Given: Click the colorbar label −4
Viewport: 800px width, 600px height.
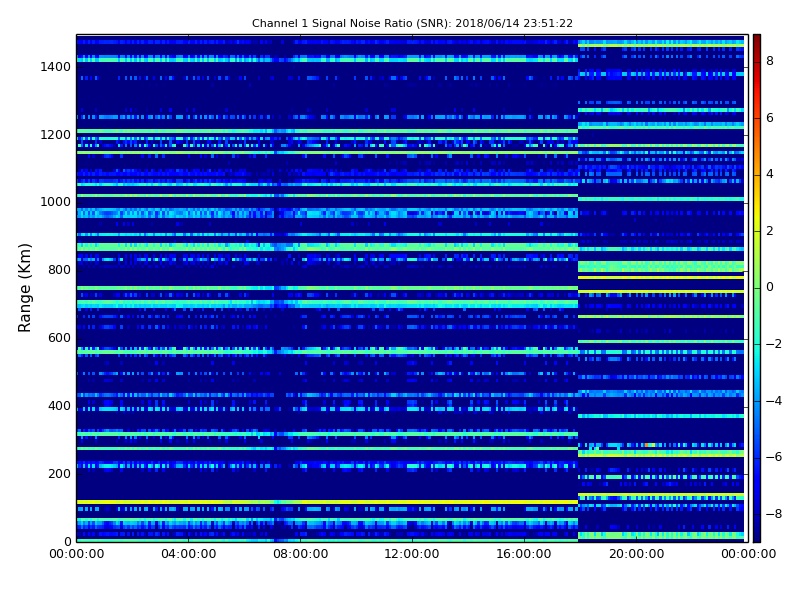Looking at the screenshot, I should click(x=774, y=401).
